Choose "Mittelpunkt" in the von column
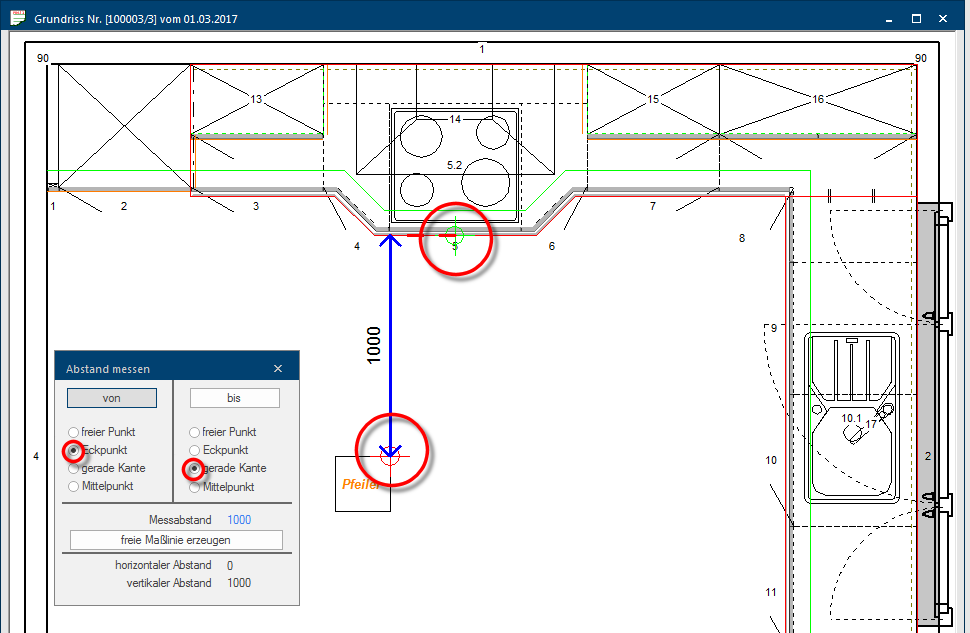The height and width of the screenshot is (633, 970). 73,486
